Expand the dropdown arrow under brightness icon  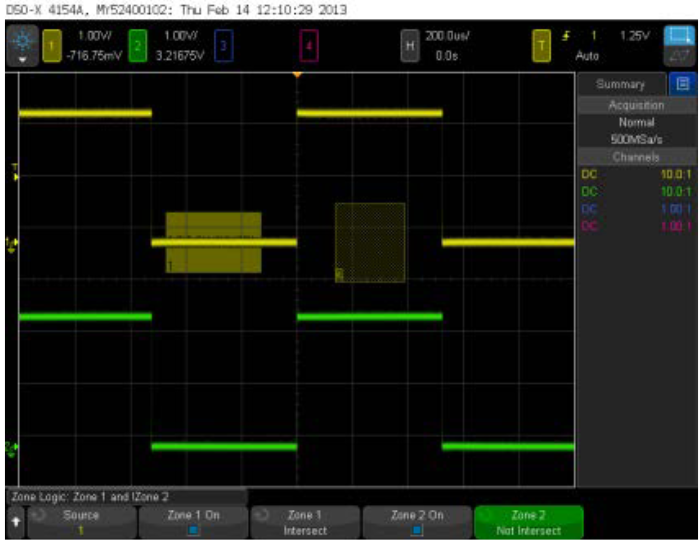[24, 59]
